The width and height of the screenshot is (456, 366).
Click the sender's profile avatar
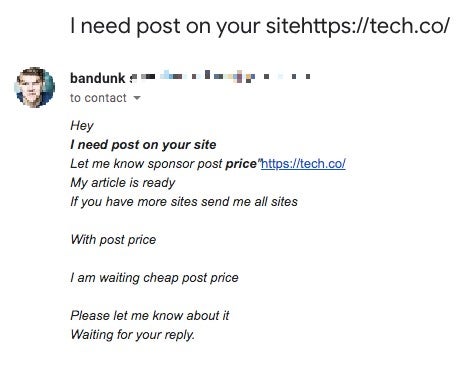tap(35, 88)
